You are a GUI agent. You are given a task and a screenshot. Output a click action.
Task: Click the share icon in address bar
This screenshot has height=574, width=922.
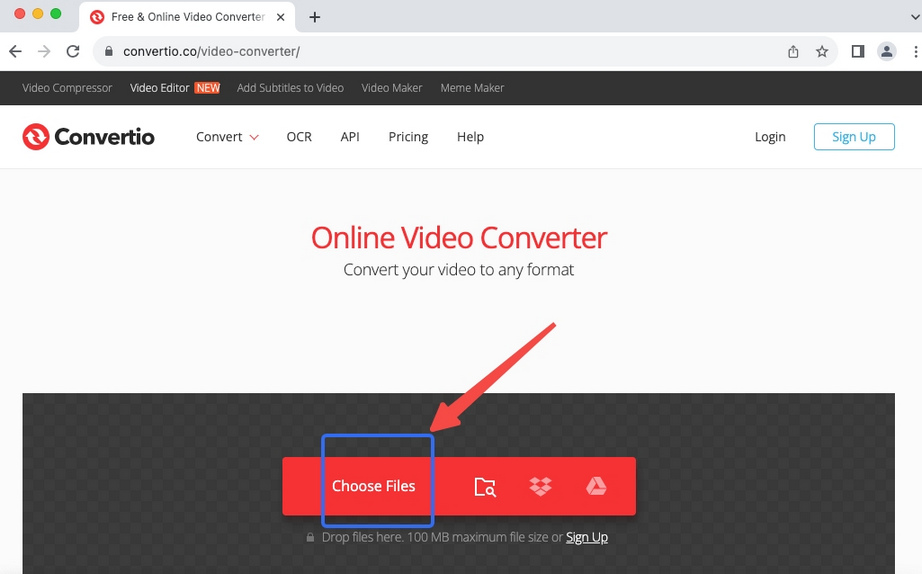click(793, 52)
